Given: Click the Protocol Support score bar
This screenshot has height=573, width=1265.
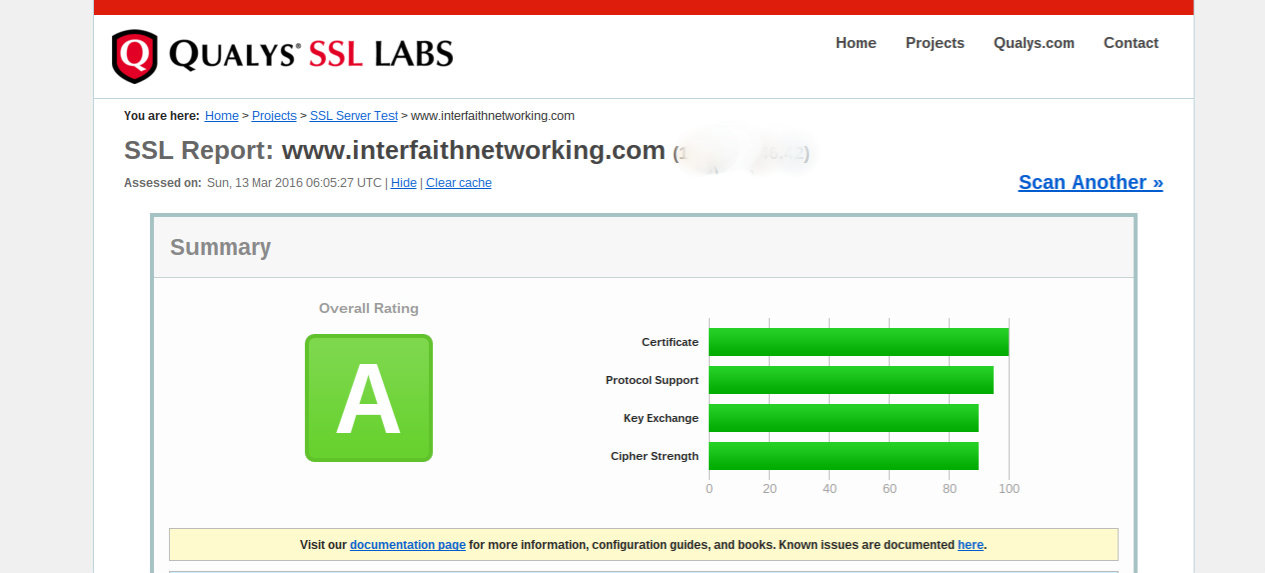Looking at the screenshot, I should [x=851, y=380].
